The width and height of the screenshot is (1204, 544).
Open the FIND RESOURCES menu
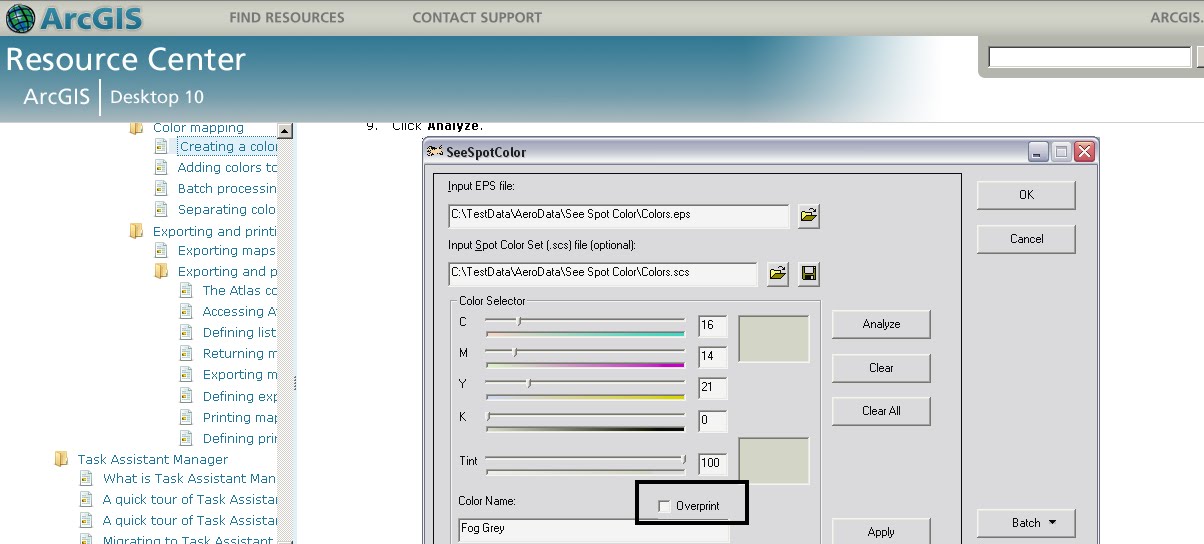286,17
